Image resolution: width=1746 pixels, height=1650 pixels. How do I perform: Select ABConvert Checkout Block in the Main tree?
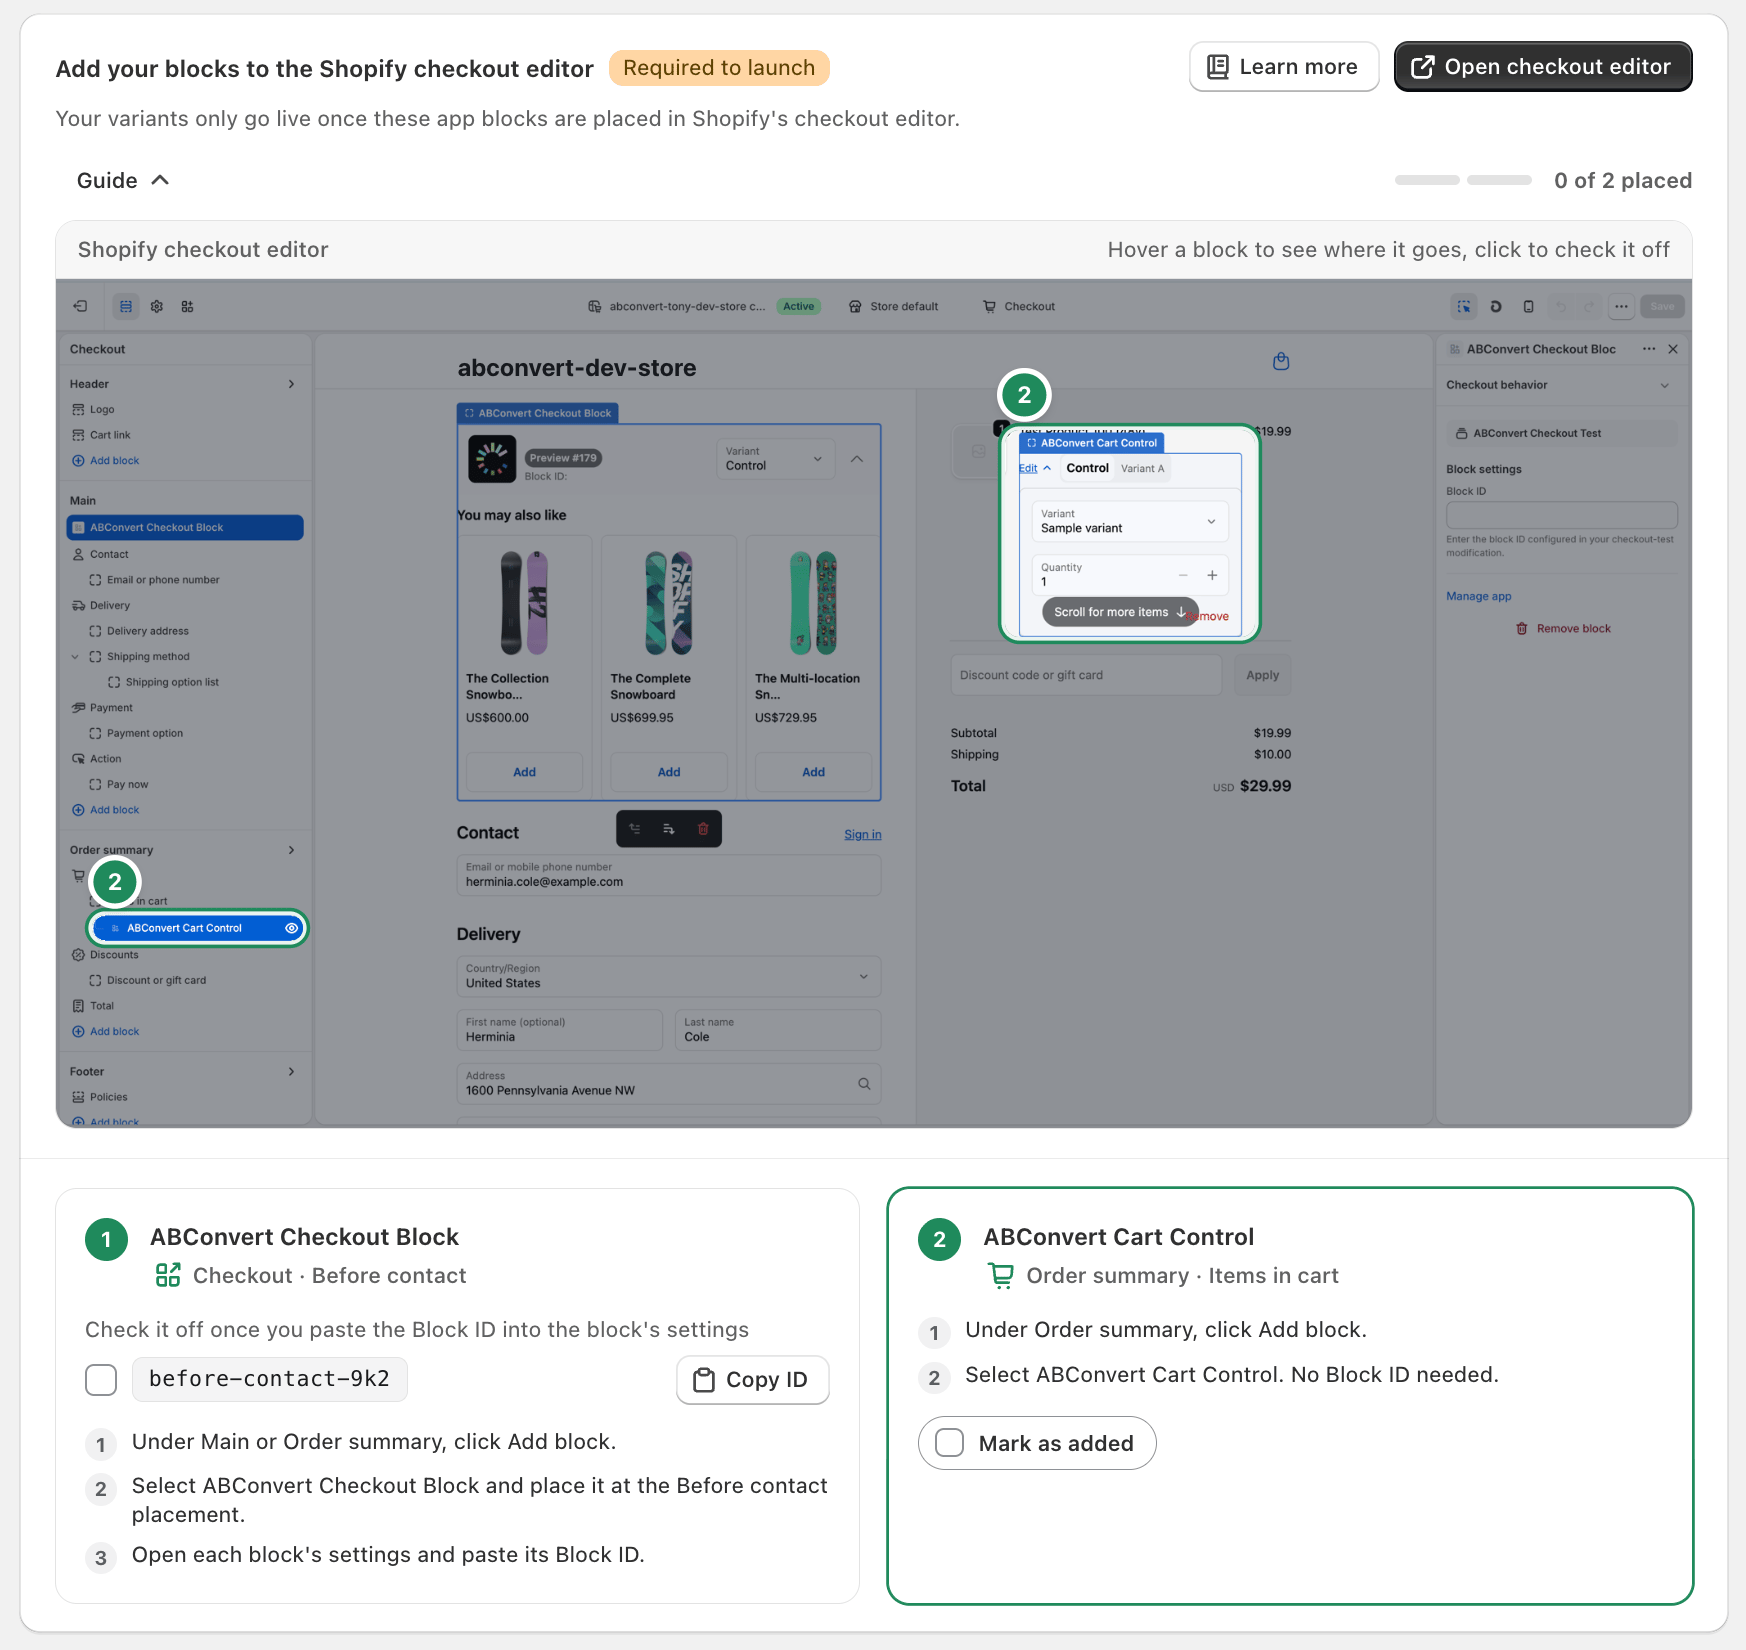click(x=185, y=527)
